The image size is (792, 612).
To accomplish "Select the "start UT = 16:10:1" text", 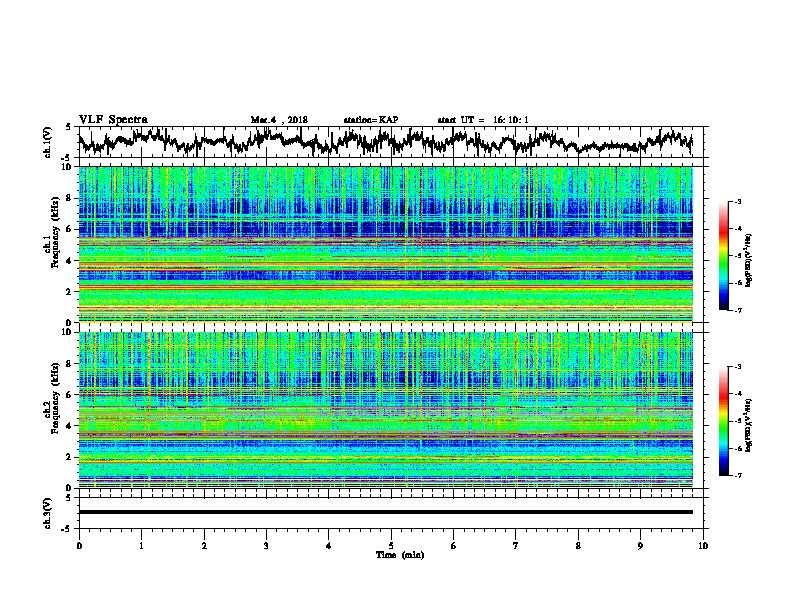I will (483, 120).
